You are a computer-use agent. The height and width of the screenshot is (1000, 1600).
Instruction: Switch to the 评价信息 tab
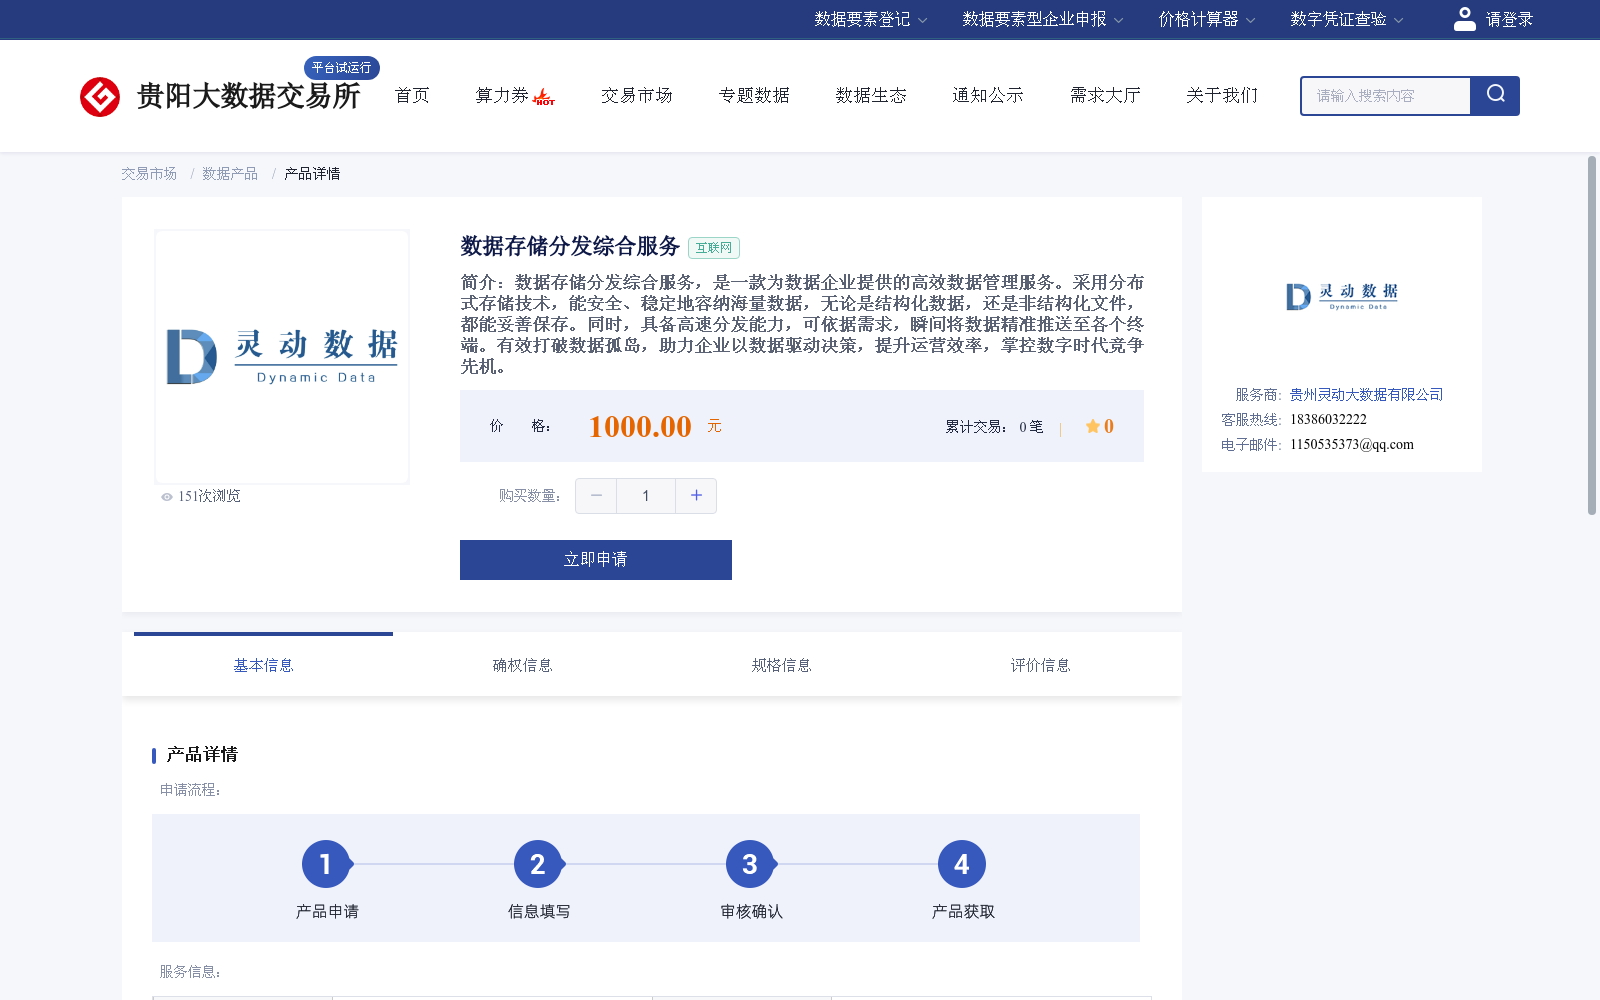coord(1040,665)
